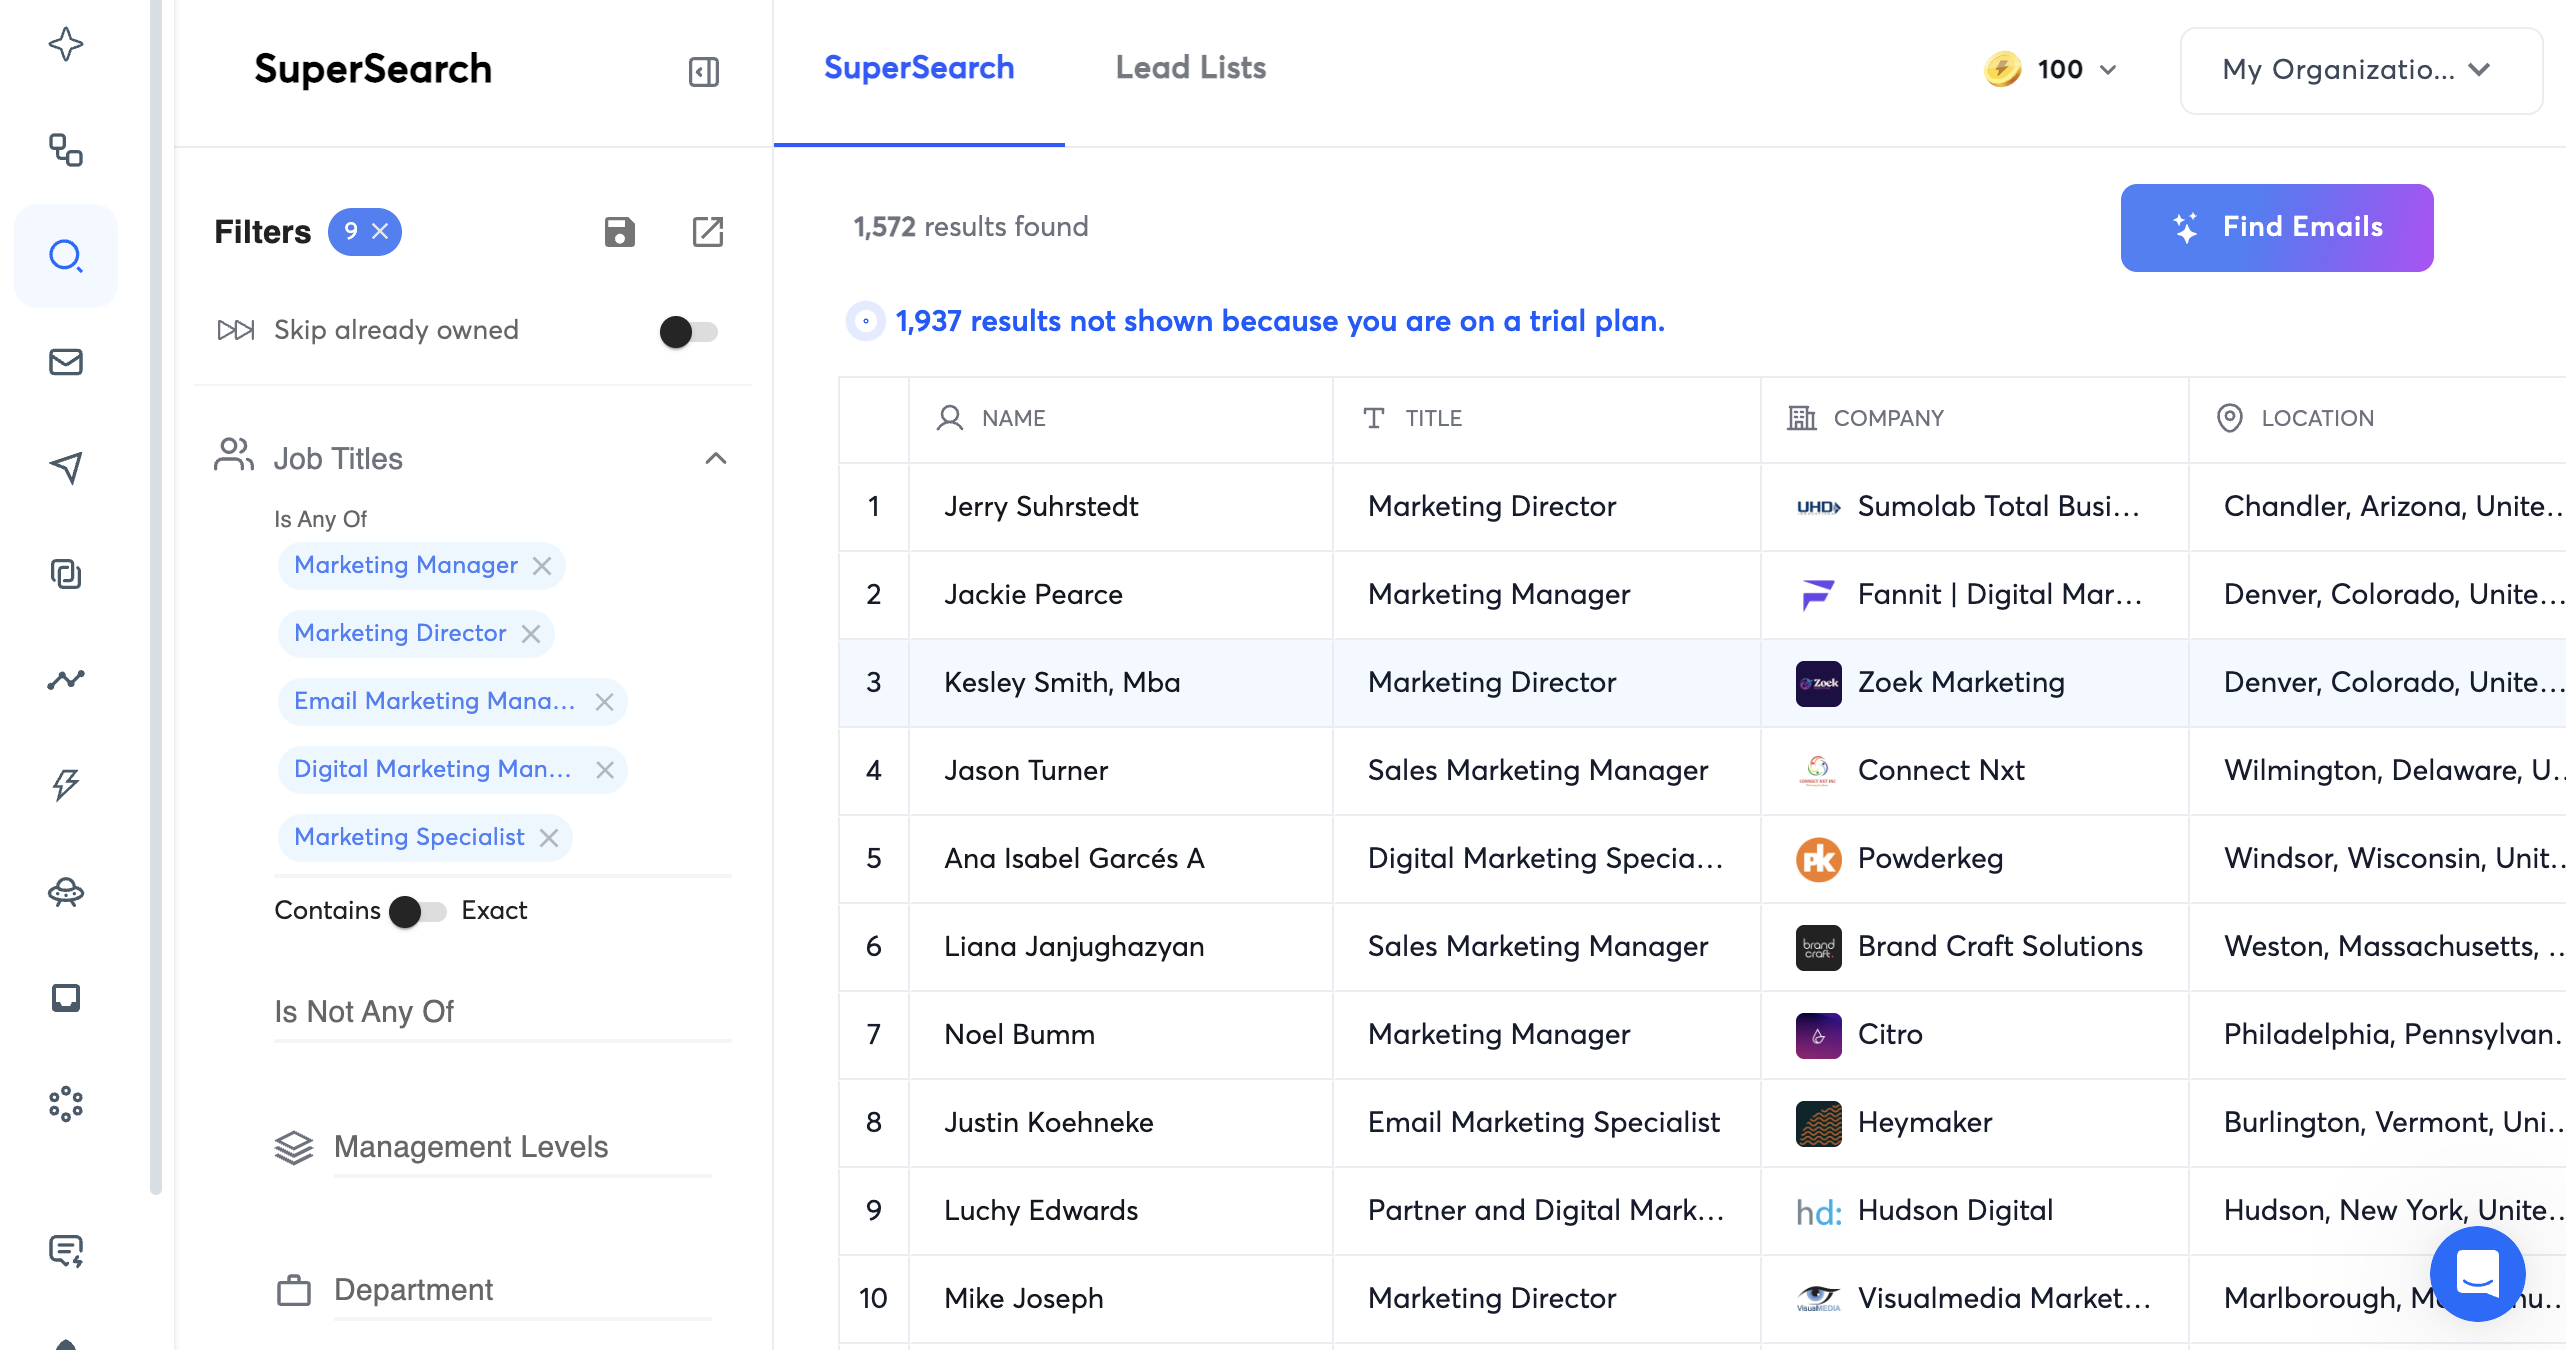
Task: Click the lightning bolt sidebar icon
Action: 66,784
